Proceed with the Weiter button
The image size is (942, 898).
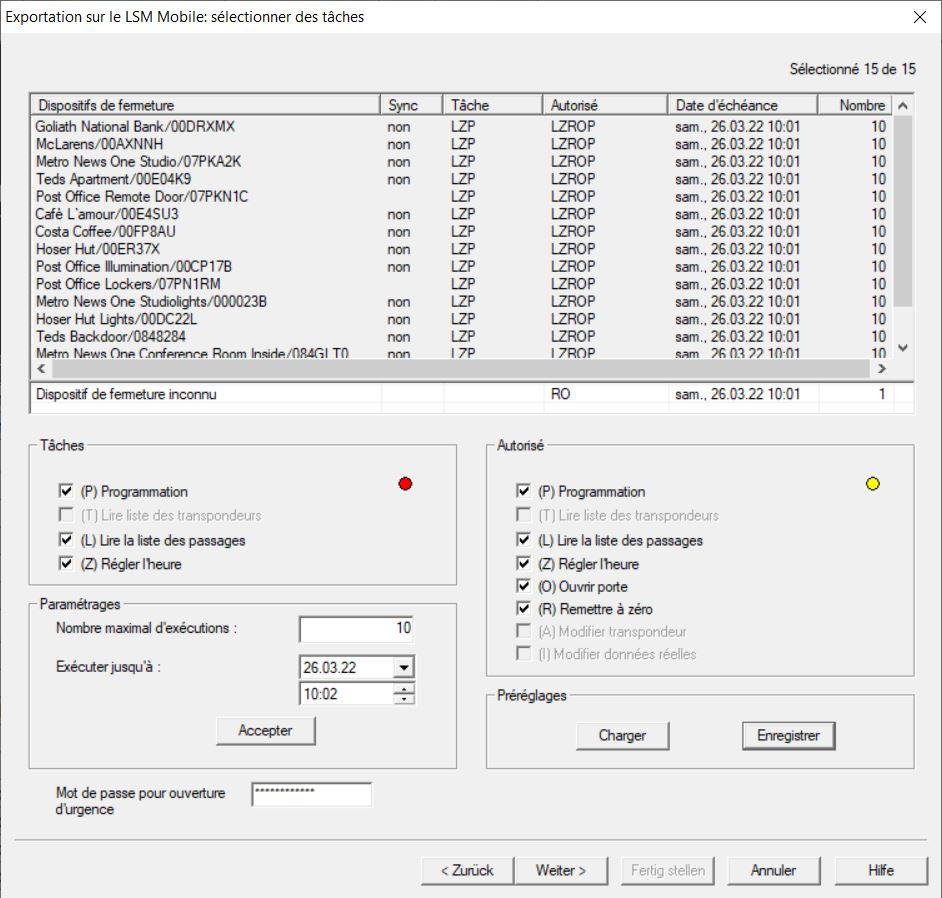[x=560, y=870]
